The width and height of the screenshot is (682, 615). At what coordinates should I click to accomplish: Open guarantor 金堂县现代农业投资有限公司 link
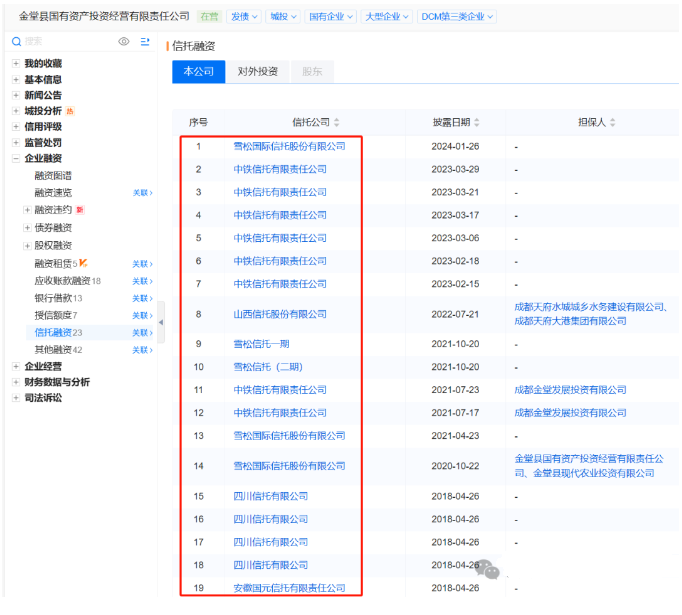pyautogui.click(x=594, y=473)
